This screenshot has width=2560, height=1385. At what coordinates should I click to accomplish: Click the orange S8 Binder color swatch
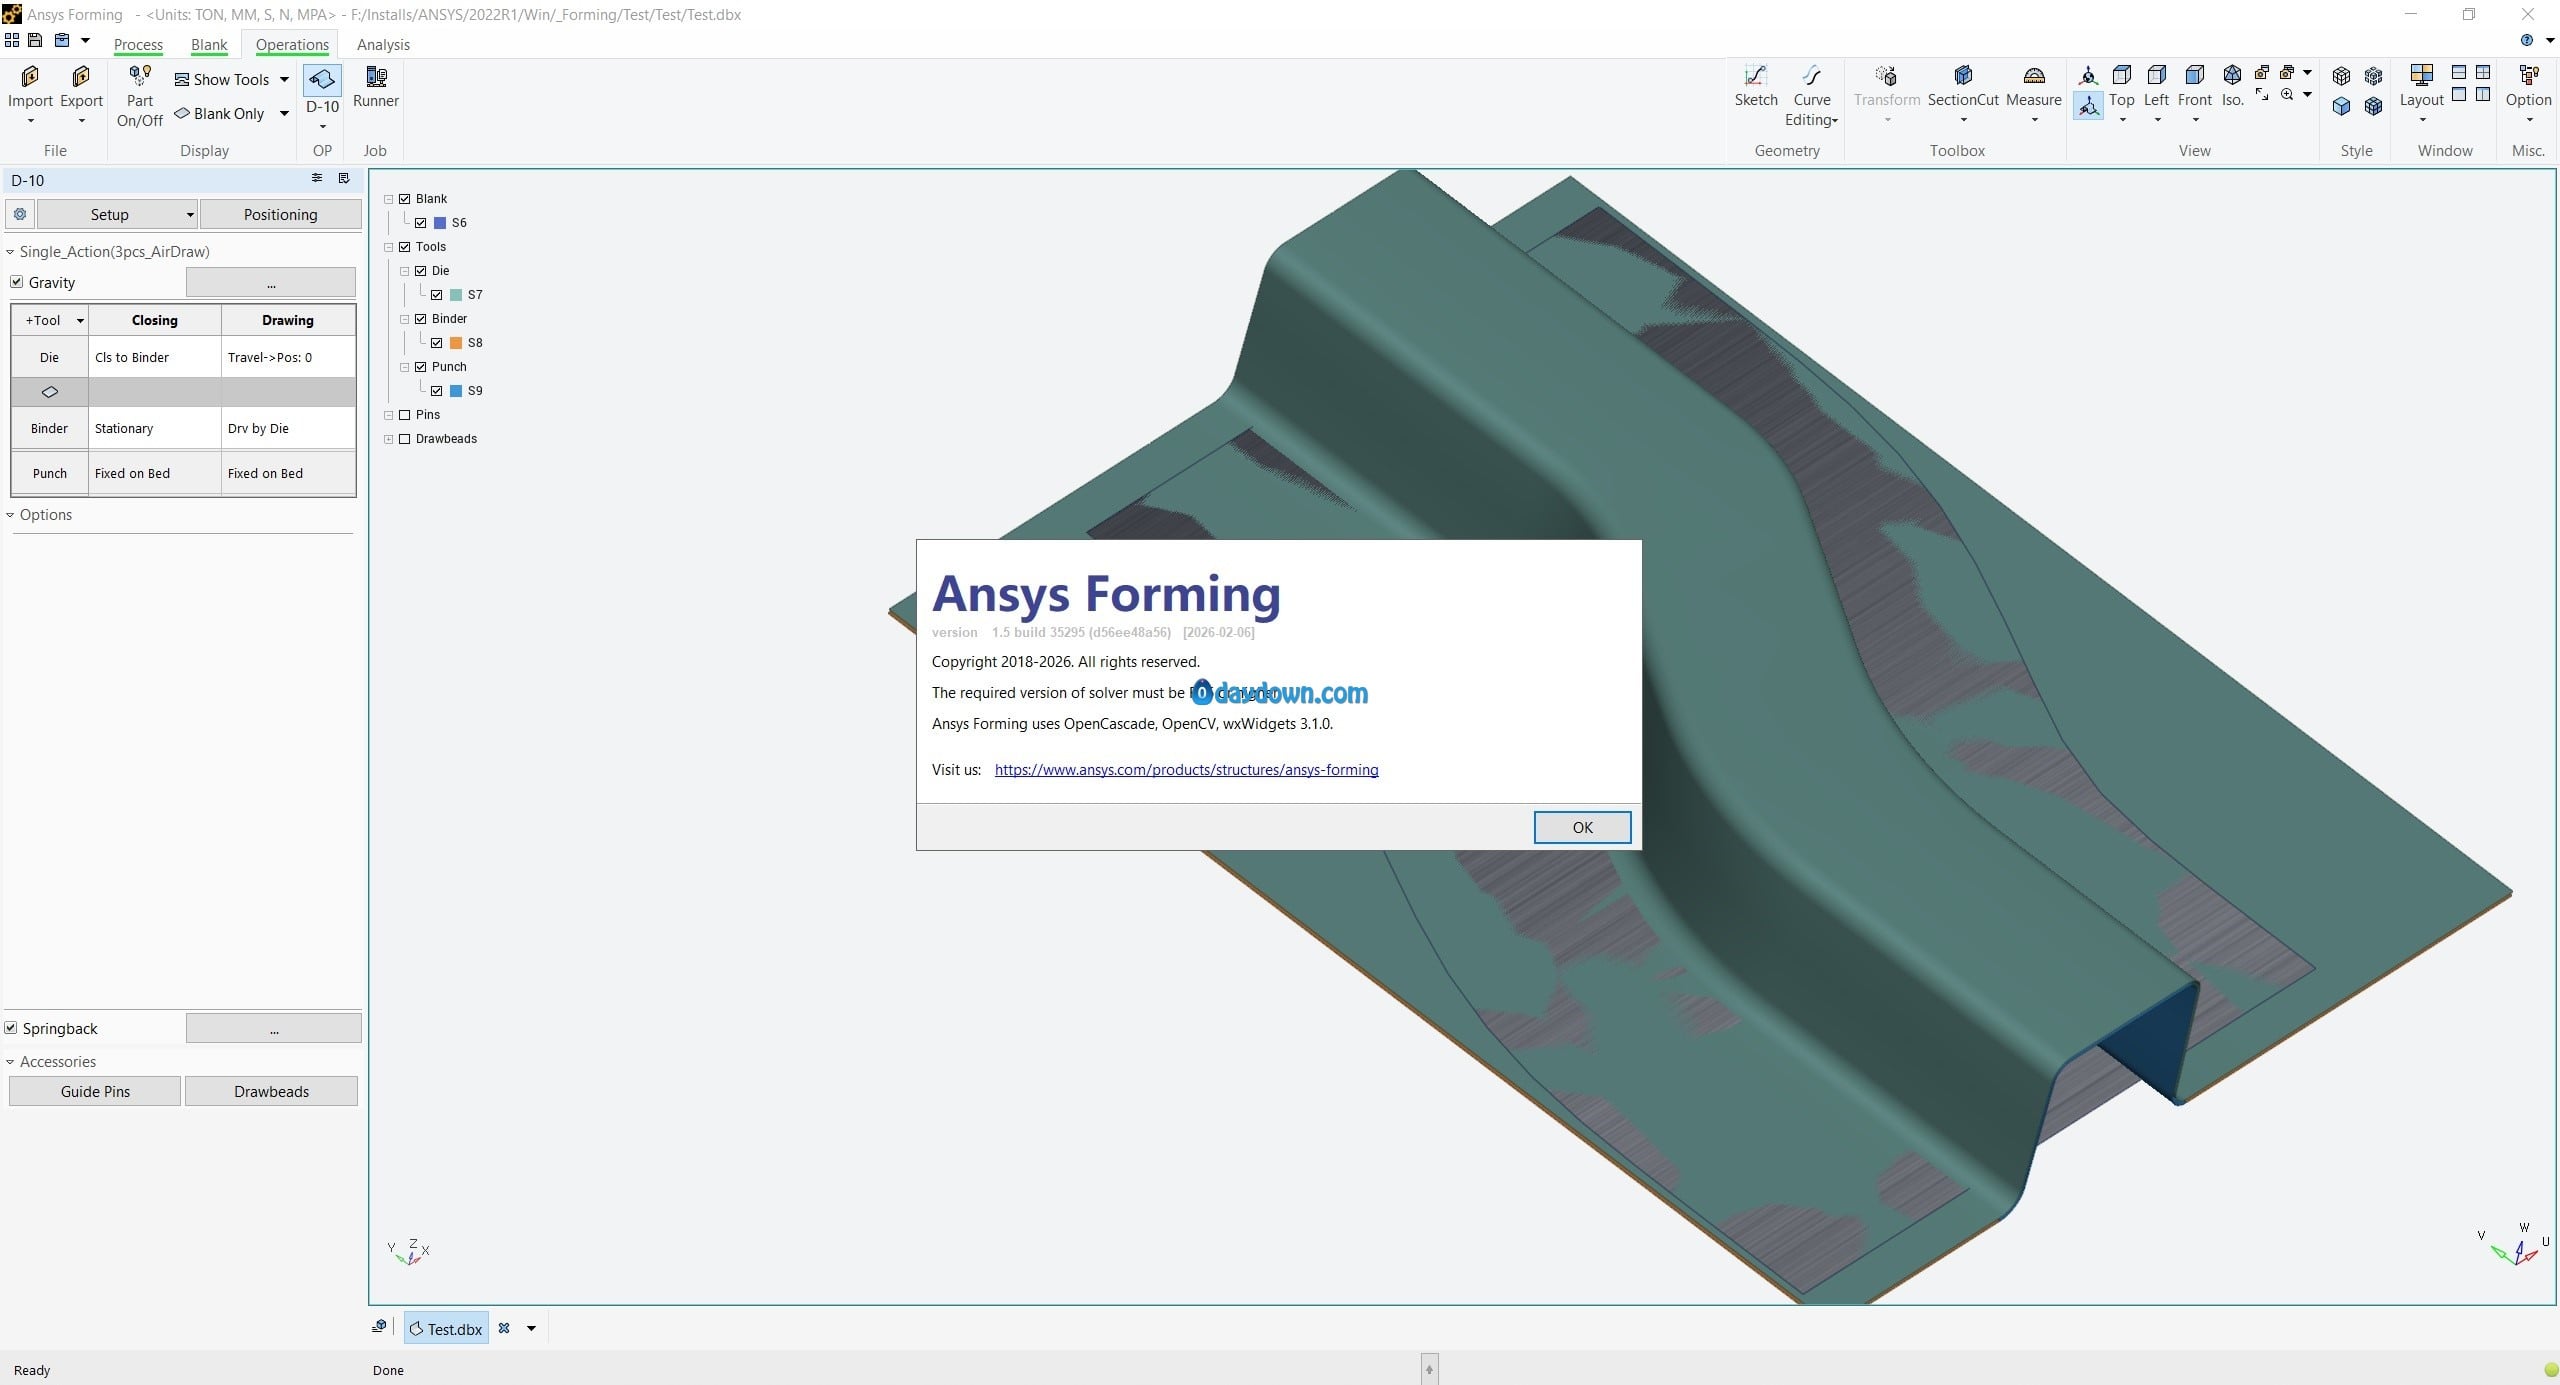click(x=456, y=343)
